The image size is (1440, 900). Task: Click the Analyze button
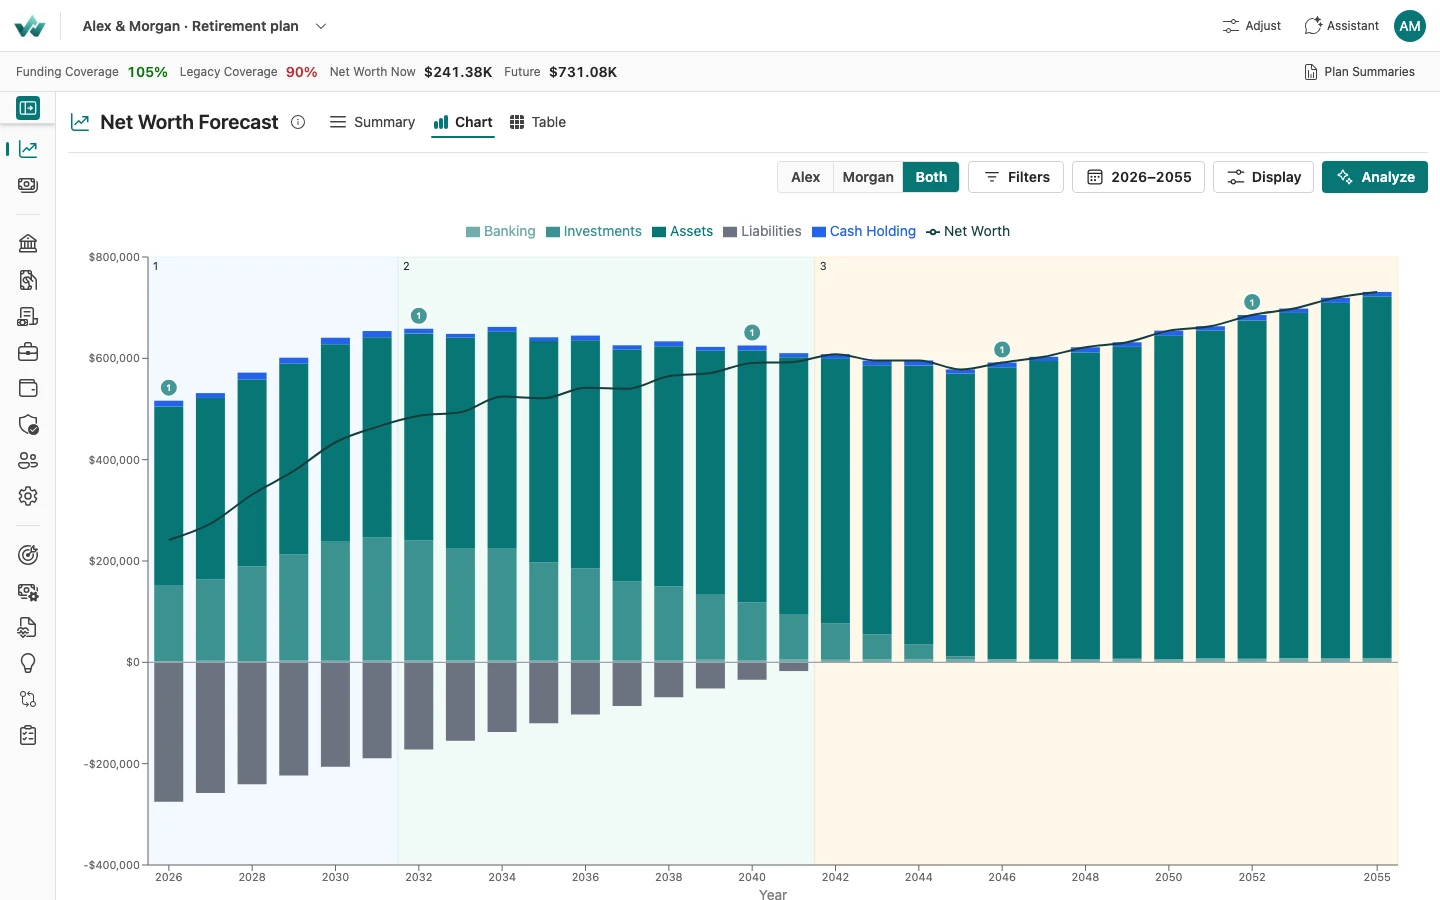[1375, 177]
